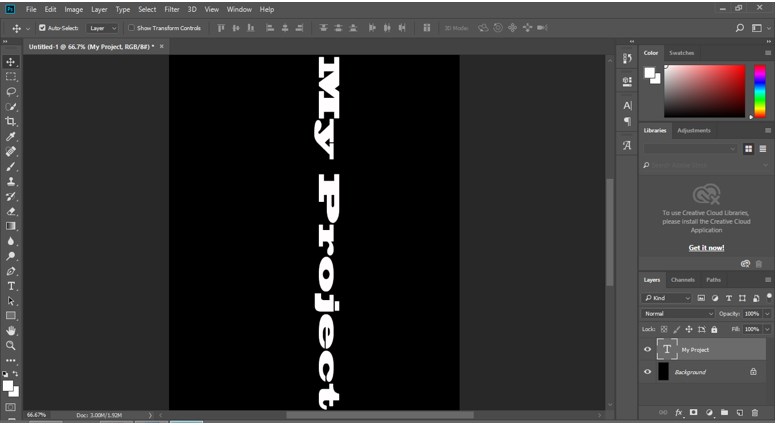This screenshot has width=776, height=425.
Task: Click the hue spectrum slider
Action: 760,91
